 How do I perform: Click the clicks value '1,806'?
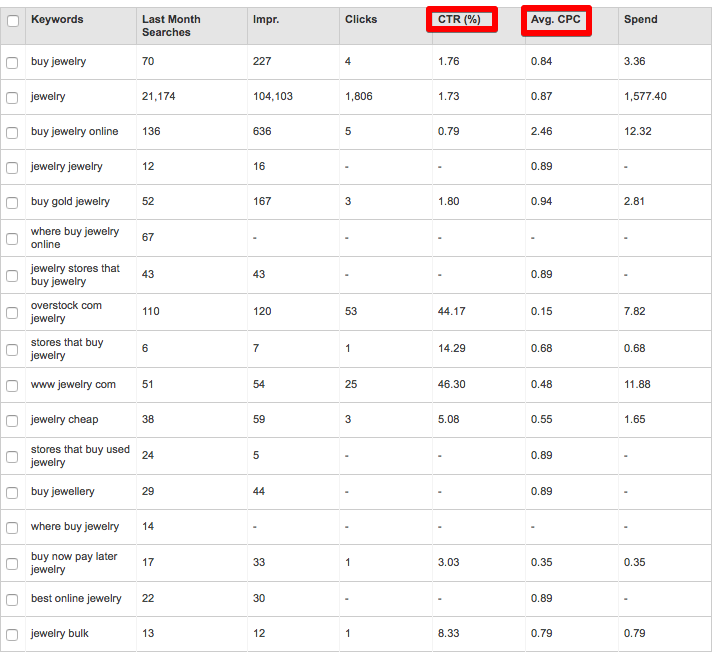pyautogui.click(x=359, y=97)
